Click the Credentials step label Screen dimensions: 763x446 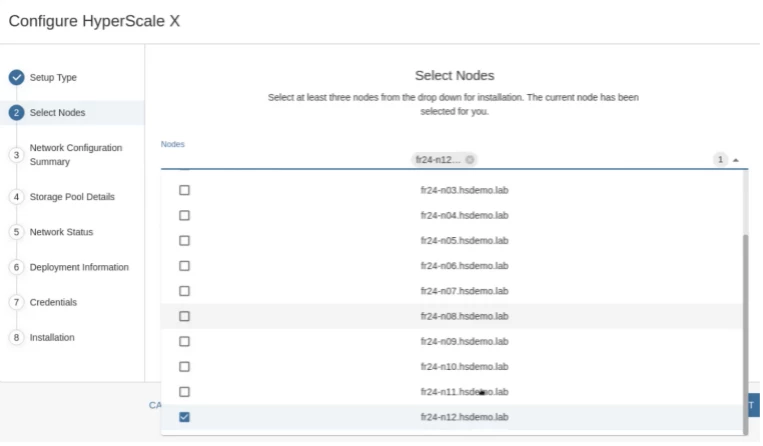54,302
